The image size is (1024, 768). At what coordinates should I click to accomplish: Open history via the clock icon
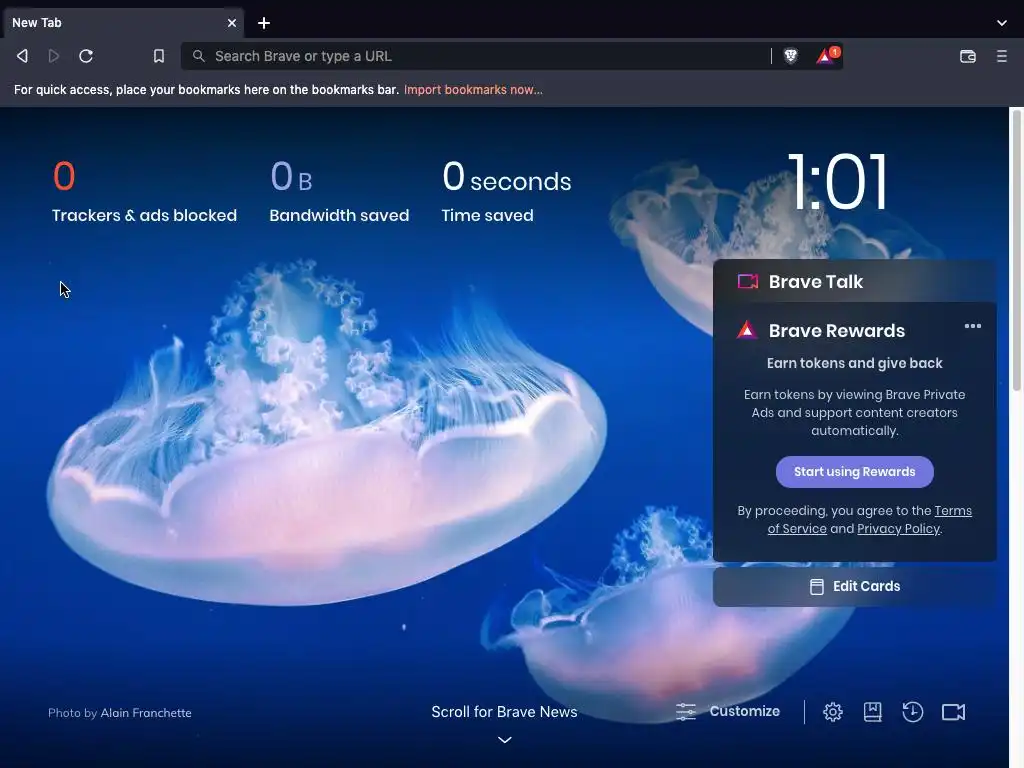[912, 712]
